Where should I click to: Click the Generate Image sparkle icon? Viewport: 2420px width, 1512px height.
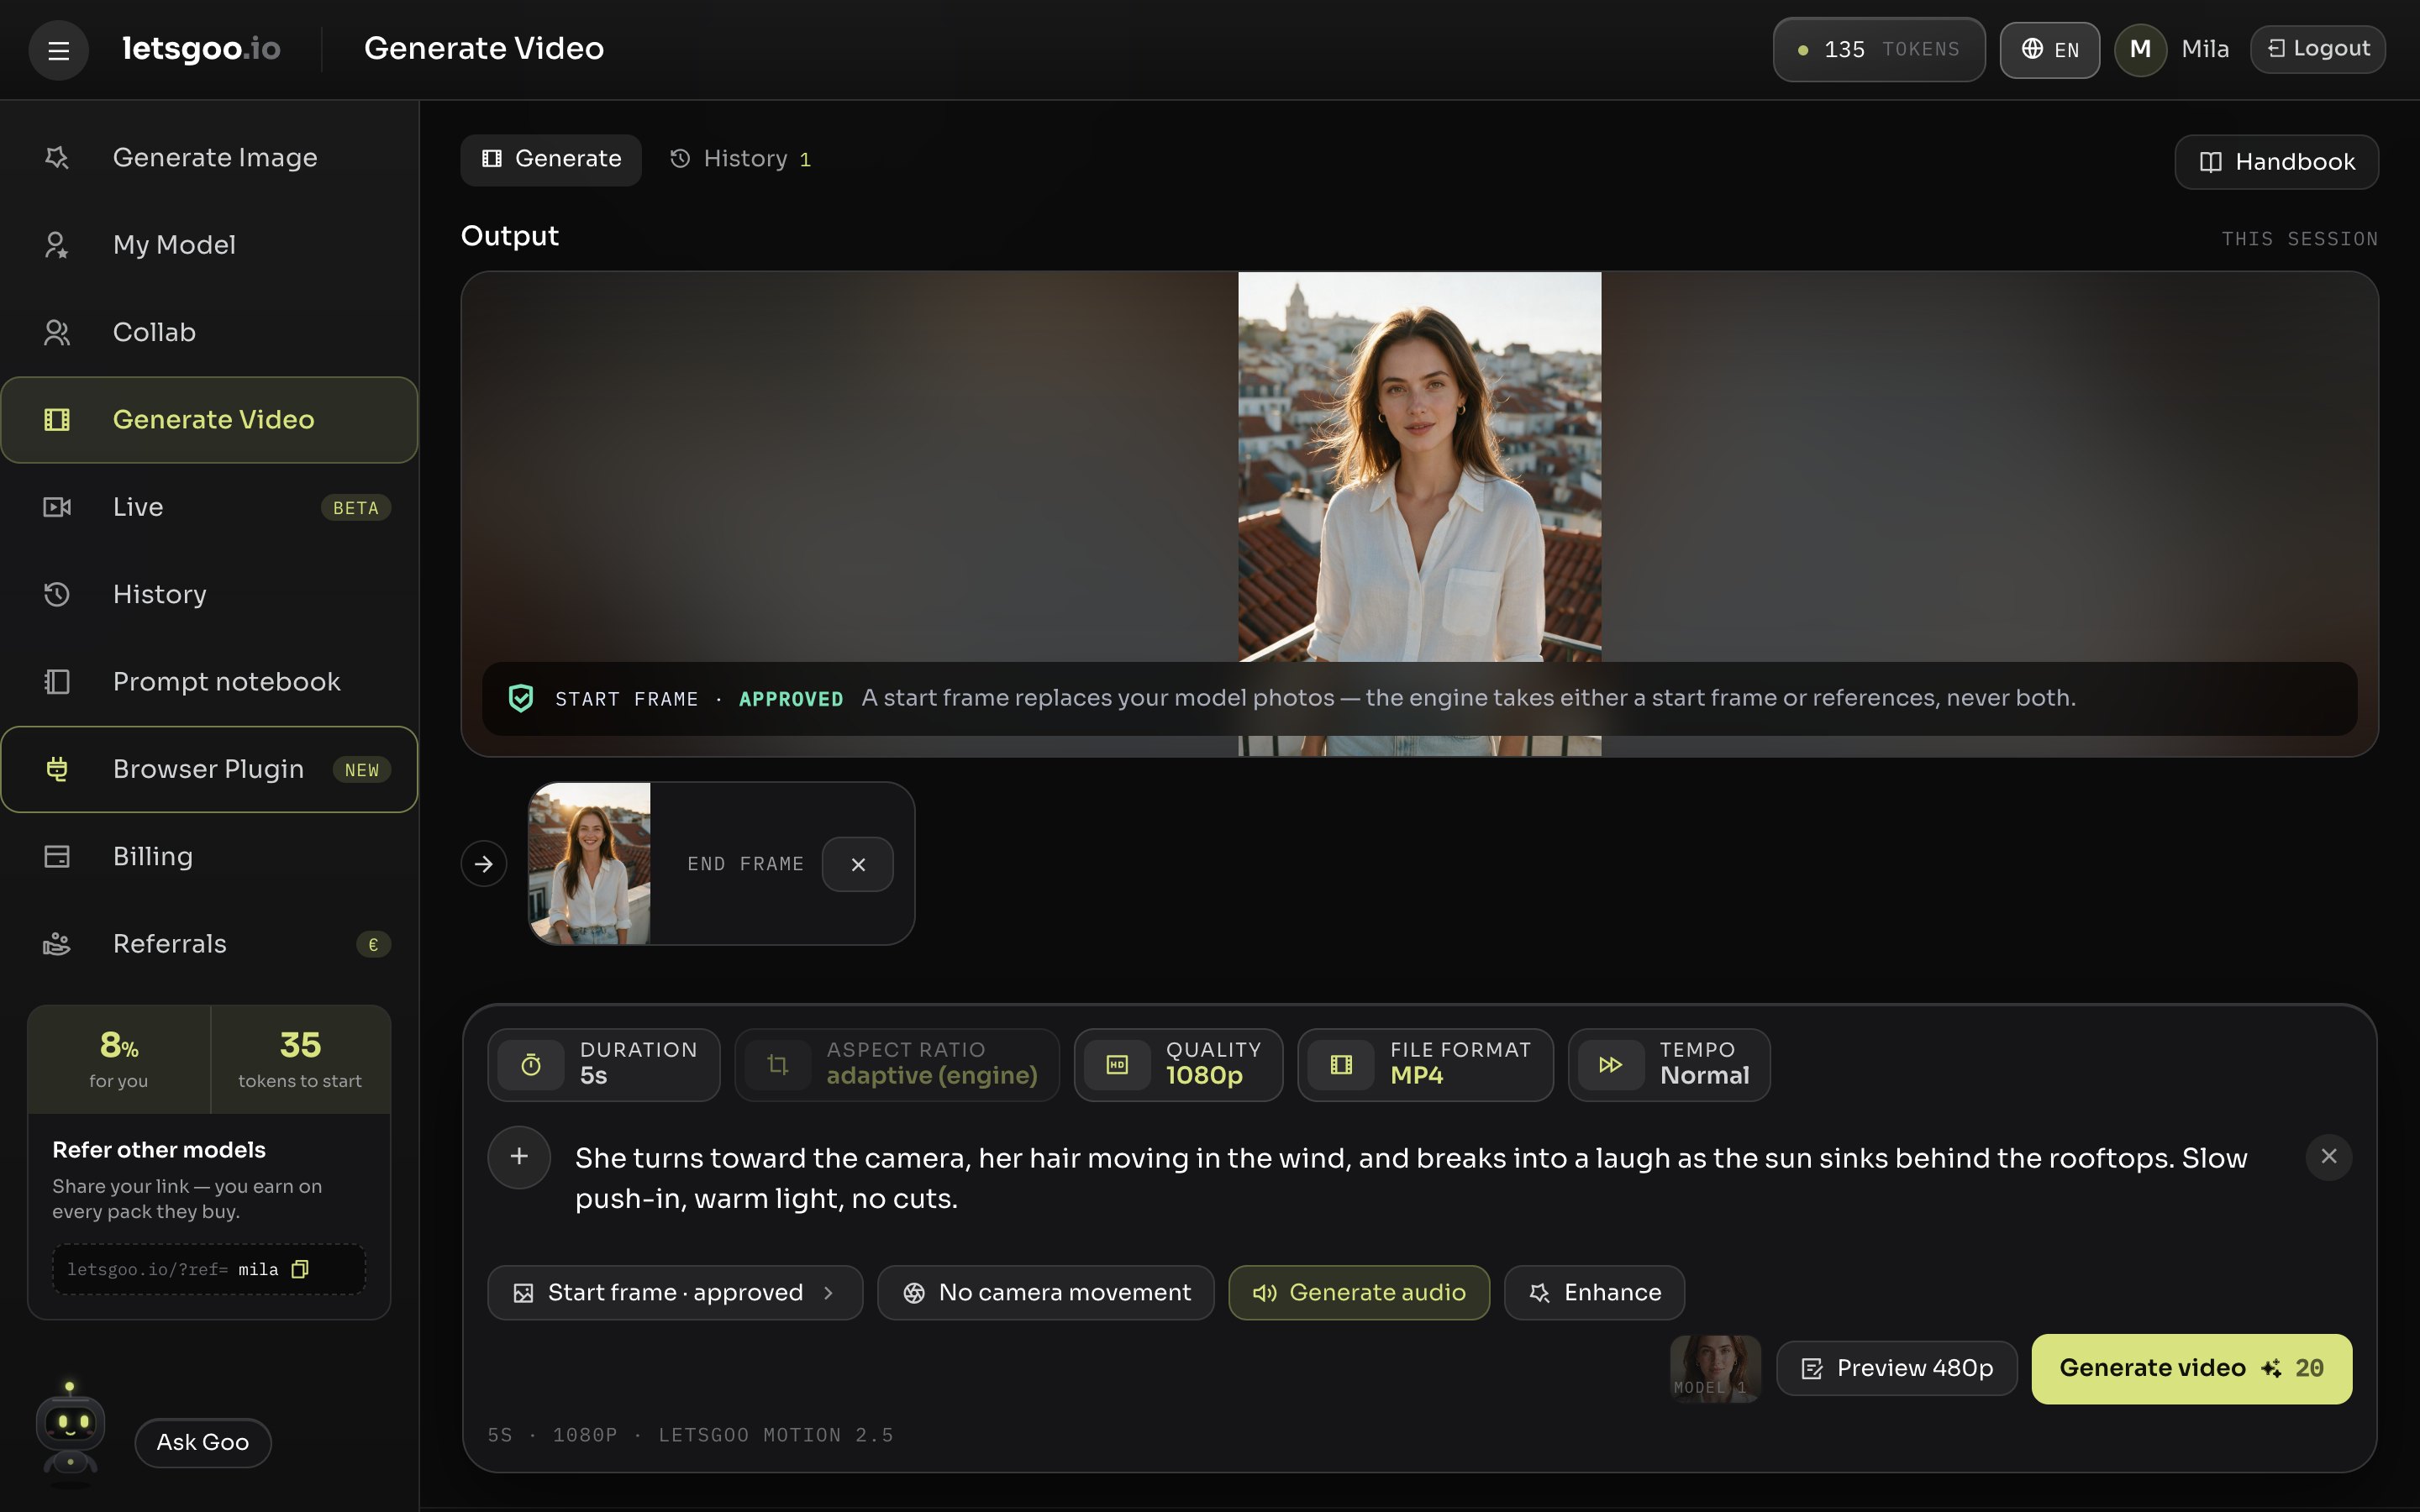click(57, 158)
